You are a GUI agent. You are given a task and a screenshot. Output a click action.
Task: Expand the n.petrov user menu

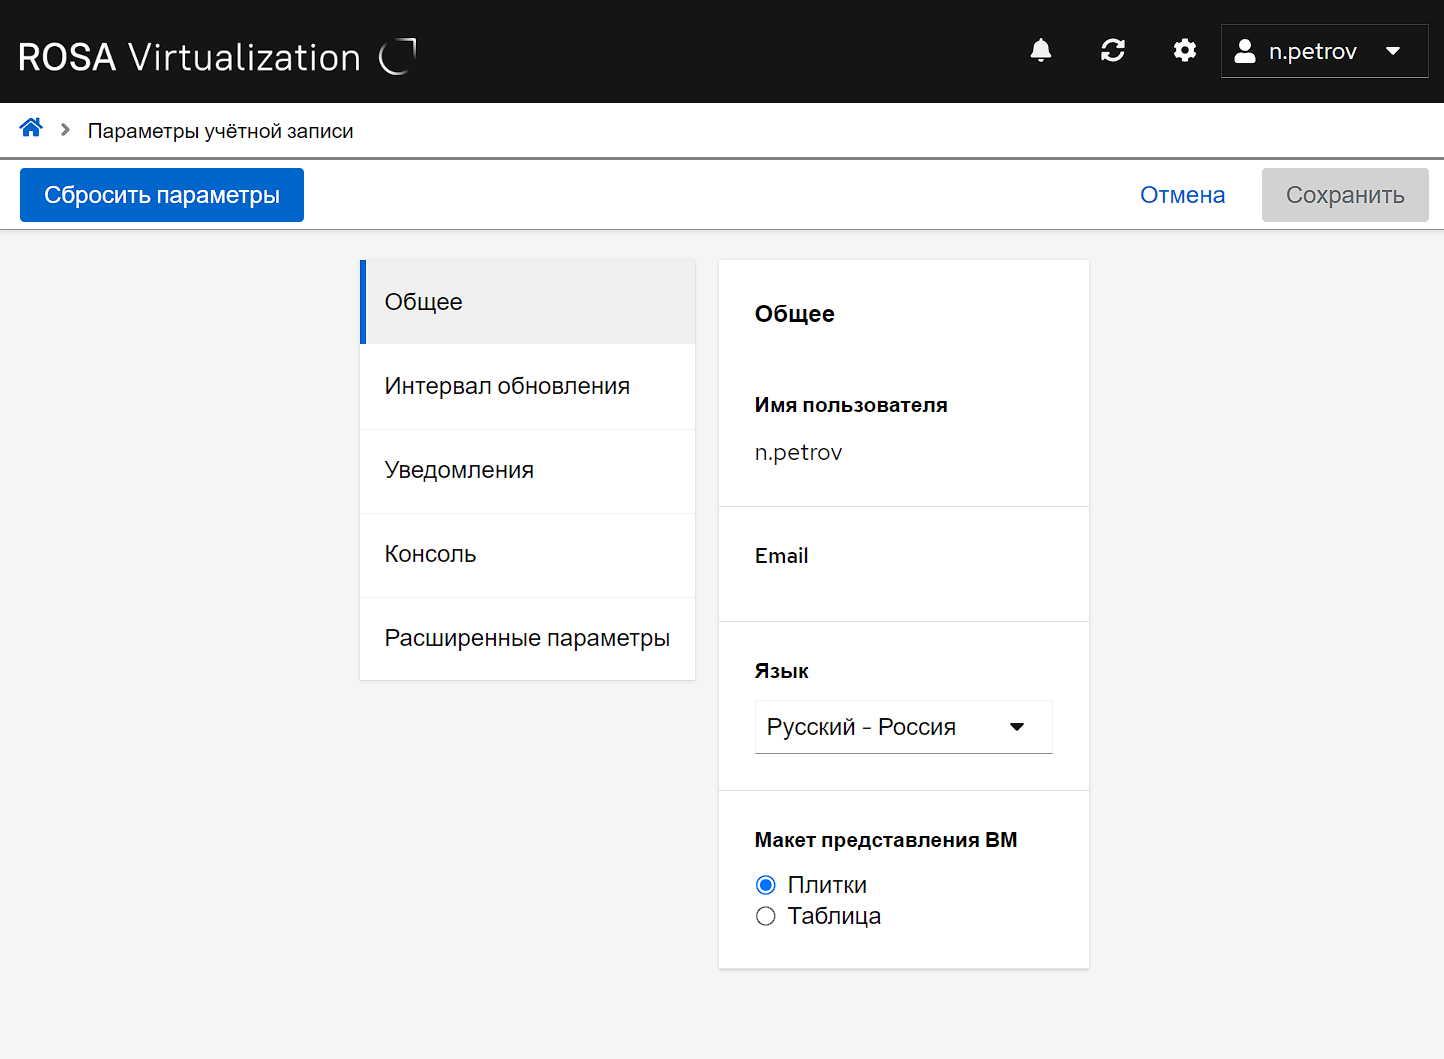pos(1324,52)
